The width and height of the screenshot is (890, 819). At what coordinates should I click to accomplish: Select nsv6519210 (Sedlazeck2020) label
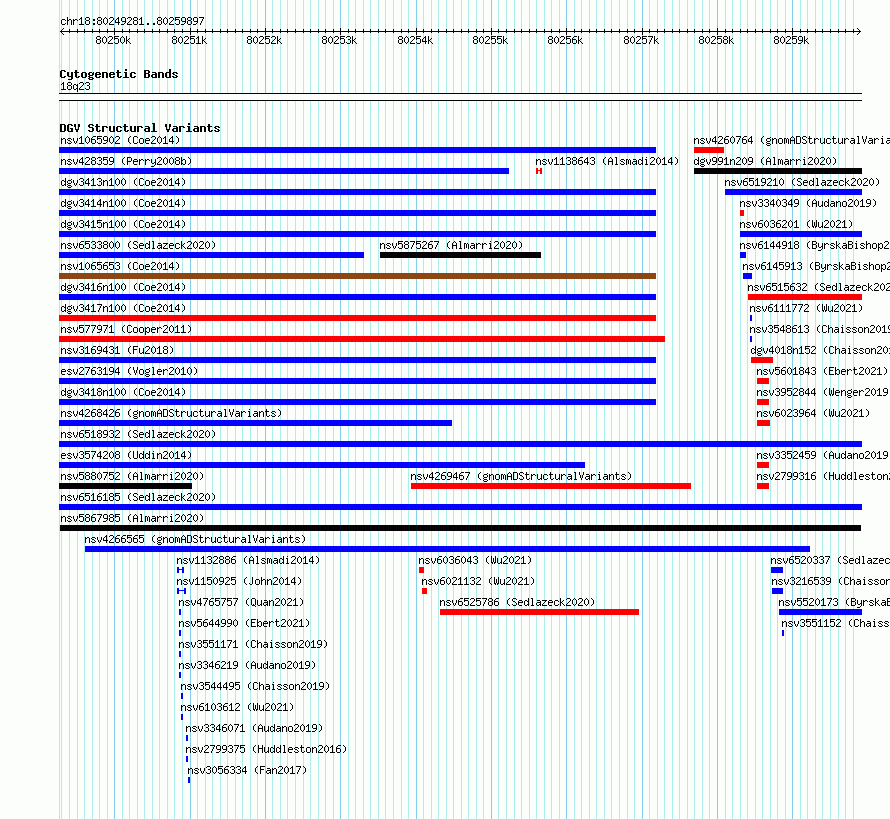(x=802, y=182)
